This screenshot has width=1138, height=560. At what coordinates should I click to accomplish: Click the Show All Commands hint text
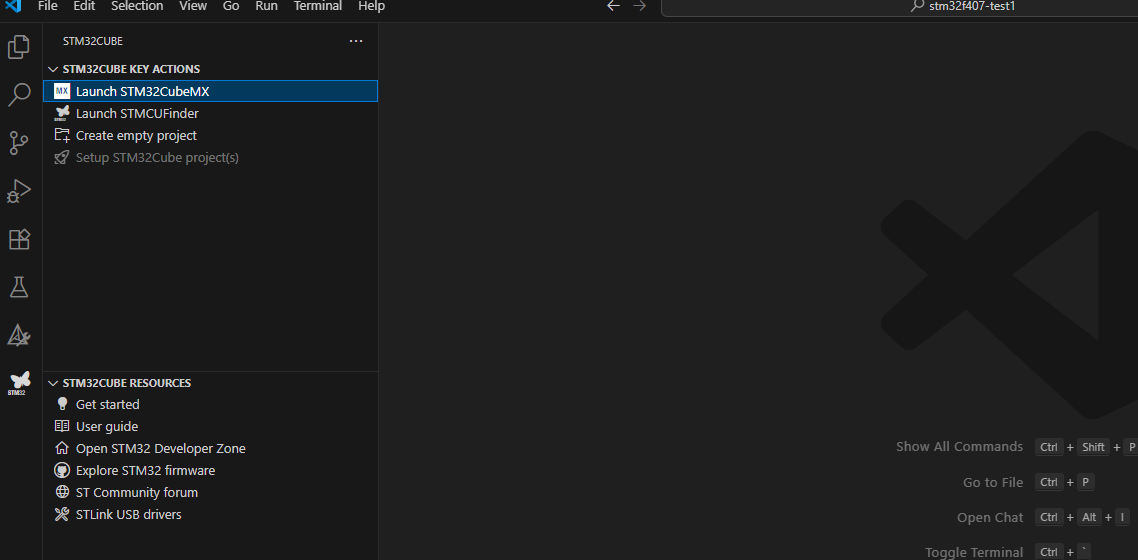pos(959,447)
